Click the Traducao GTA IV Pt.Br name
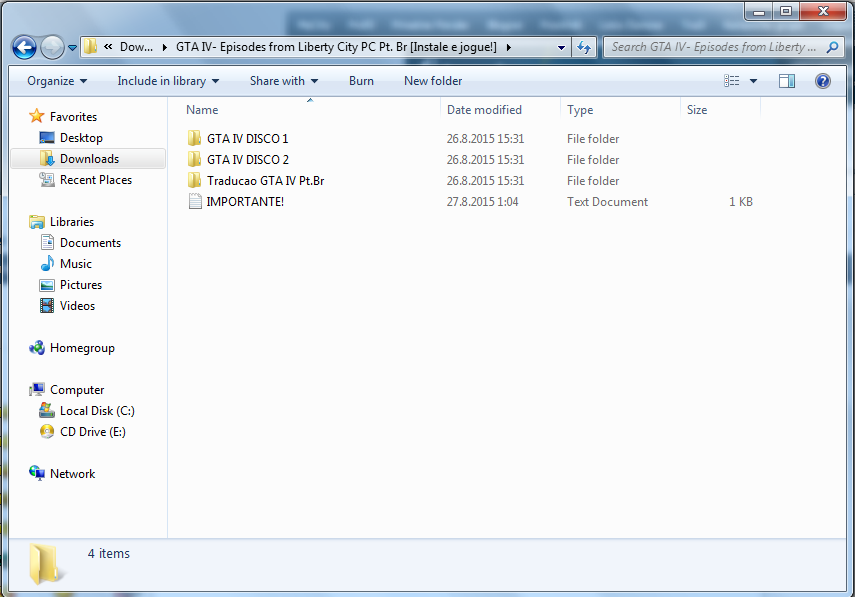Viewport: 855px width, 597px height. tap(266, 180)
